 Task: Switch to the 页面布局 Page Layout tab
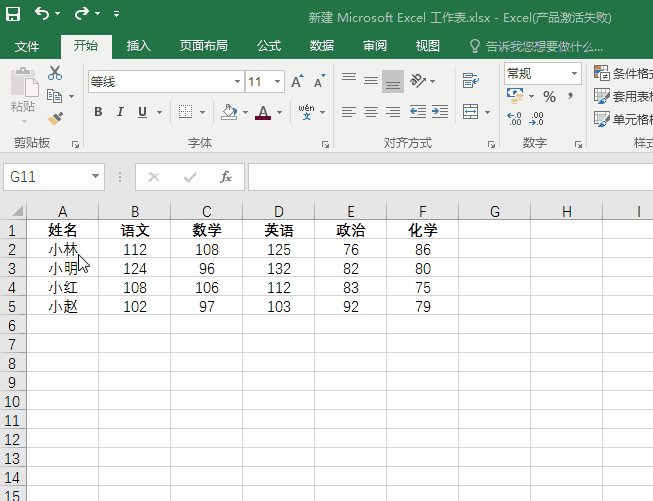coord(203,46)
